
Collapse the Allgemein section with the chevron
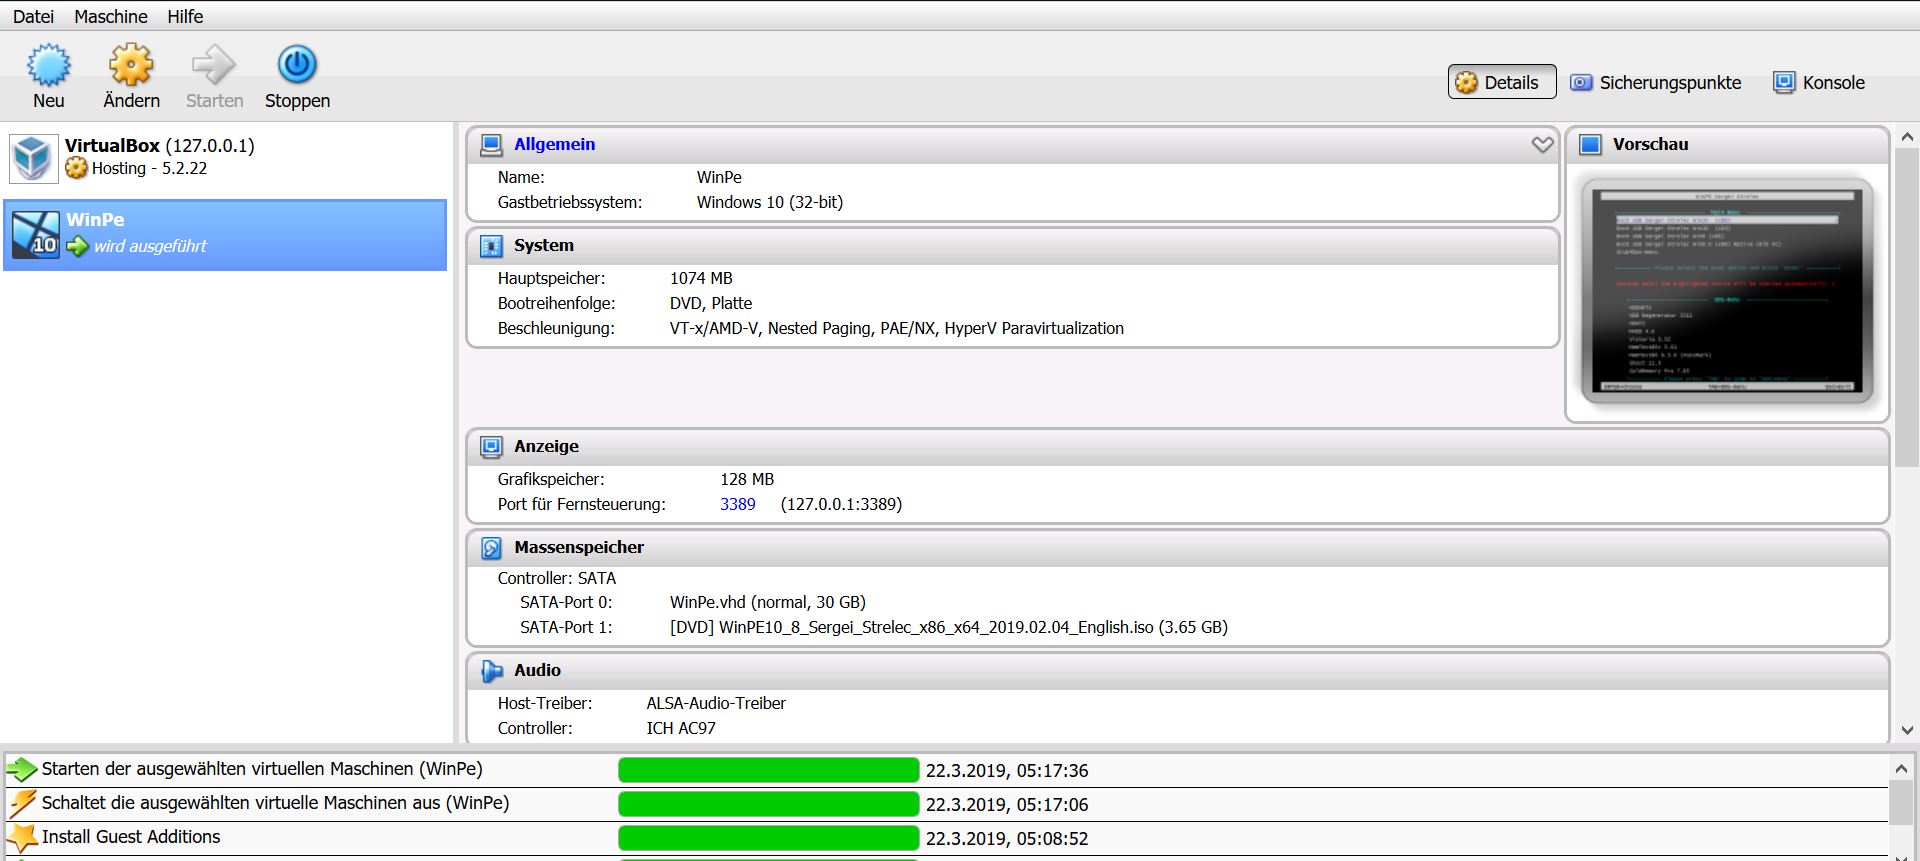[1542, 145]
